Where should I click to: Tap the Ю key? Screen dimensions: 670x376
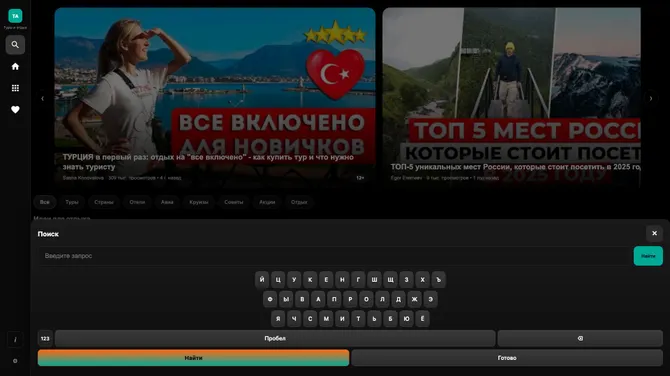pos(406,319)
